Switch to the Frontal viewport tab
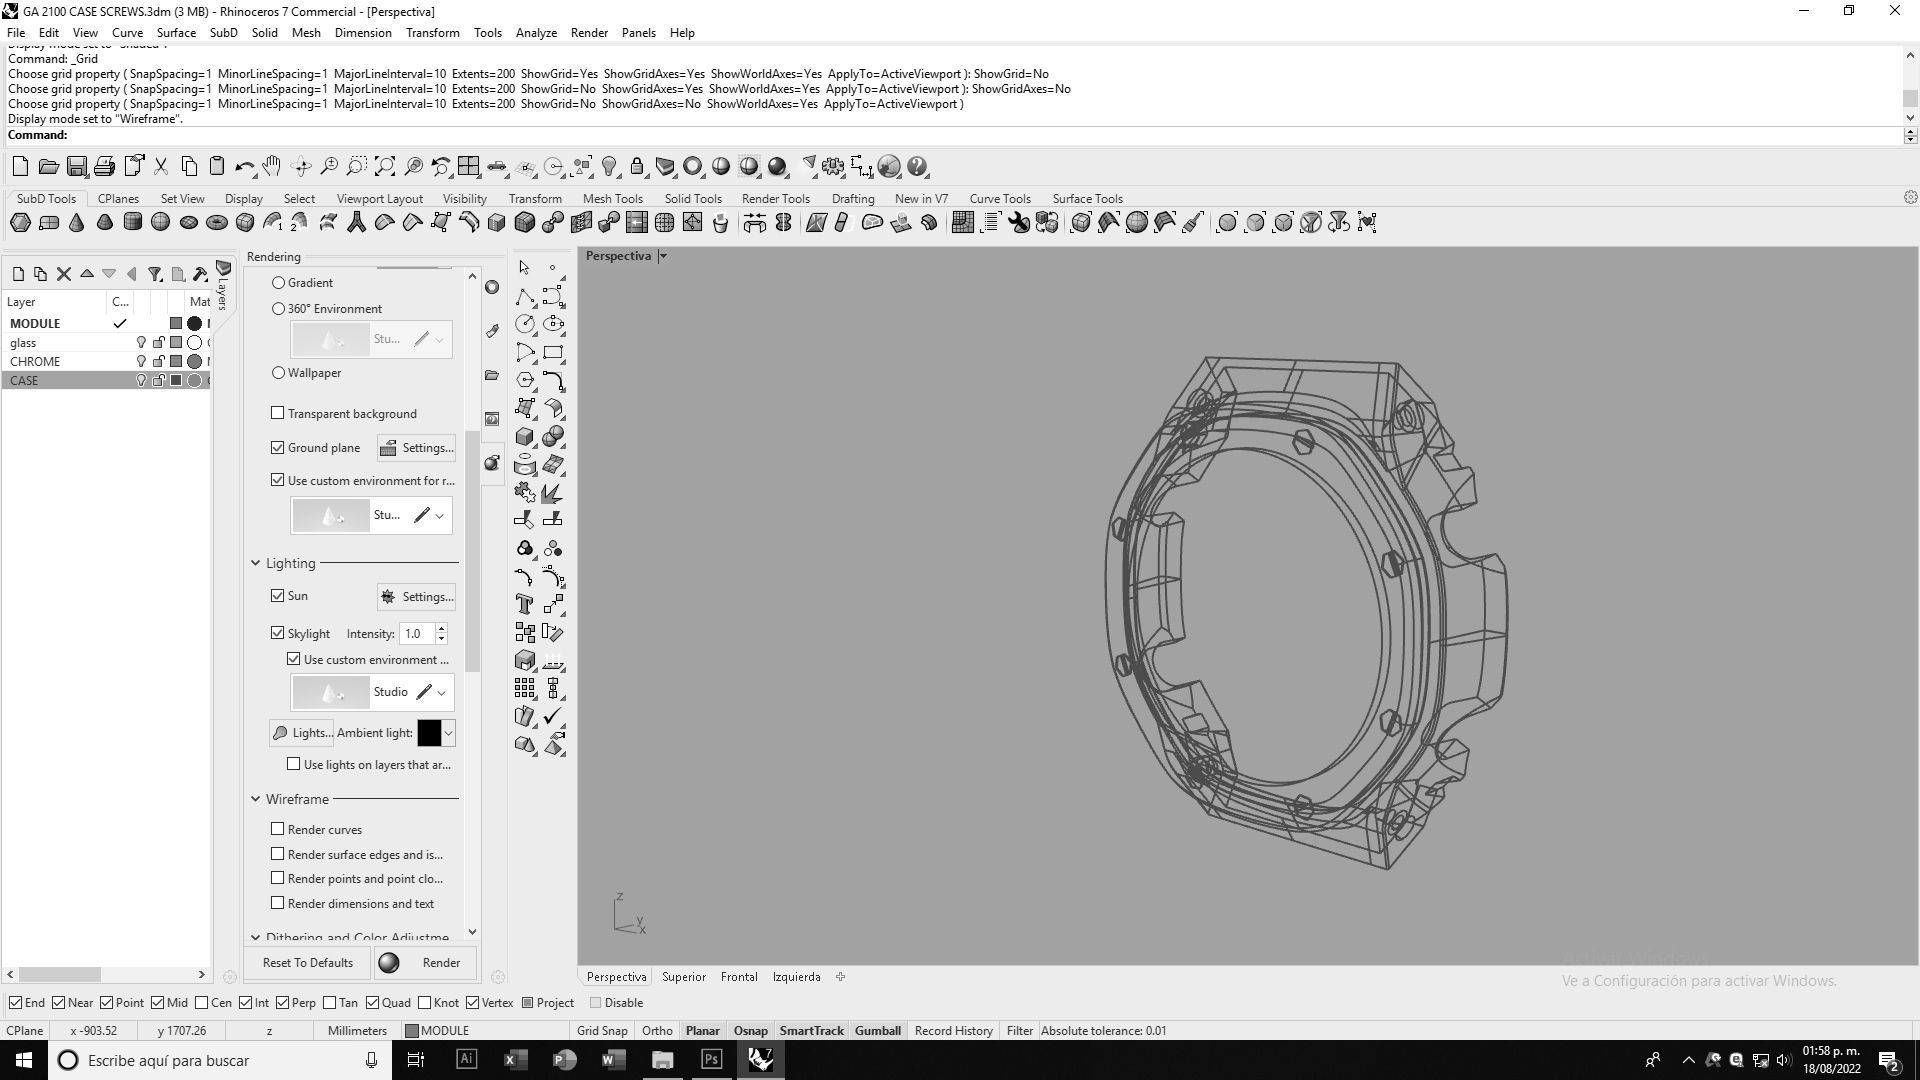This screenshot has width=1920, height=1080. (739, 977)
